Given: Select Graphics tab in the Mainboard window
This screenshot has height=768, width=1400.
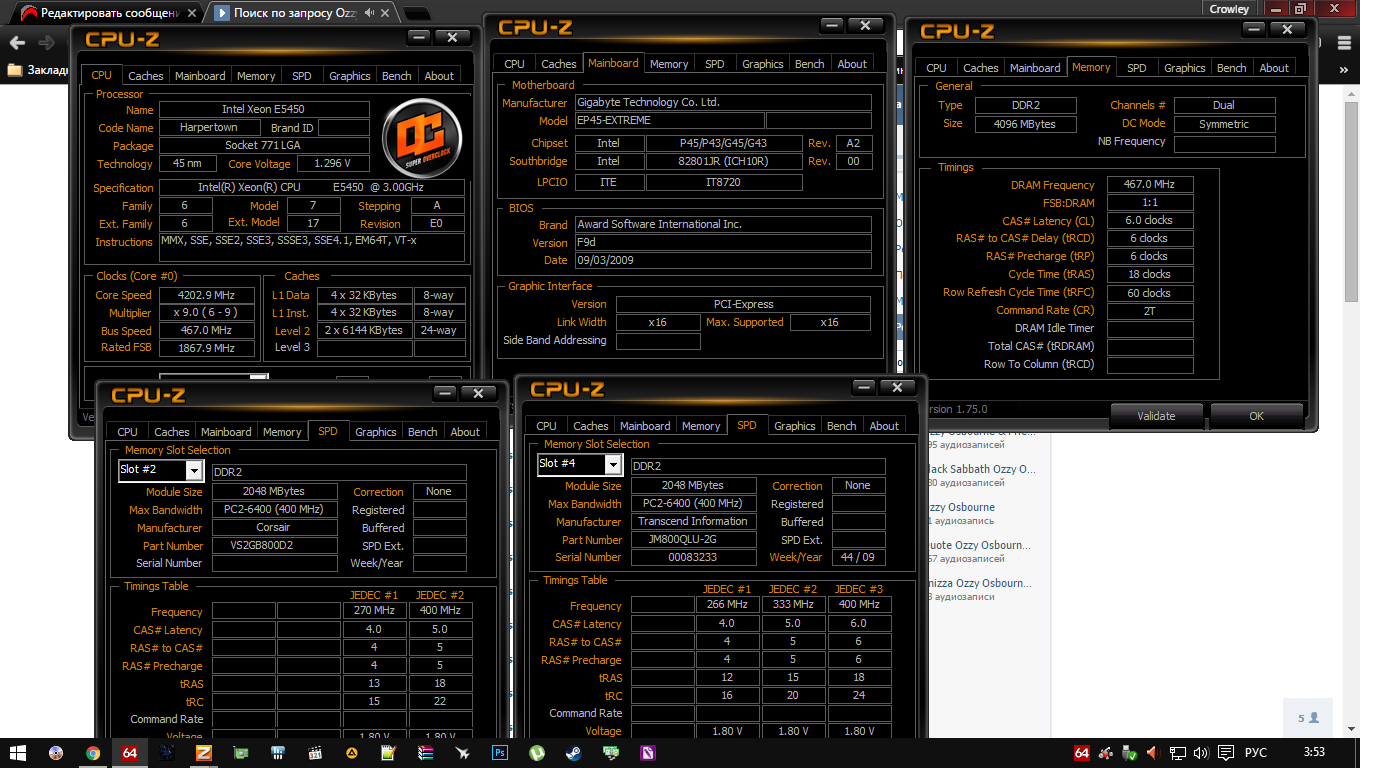Looking at the screenshot, I should 763,64.
